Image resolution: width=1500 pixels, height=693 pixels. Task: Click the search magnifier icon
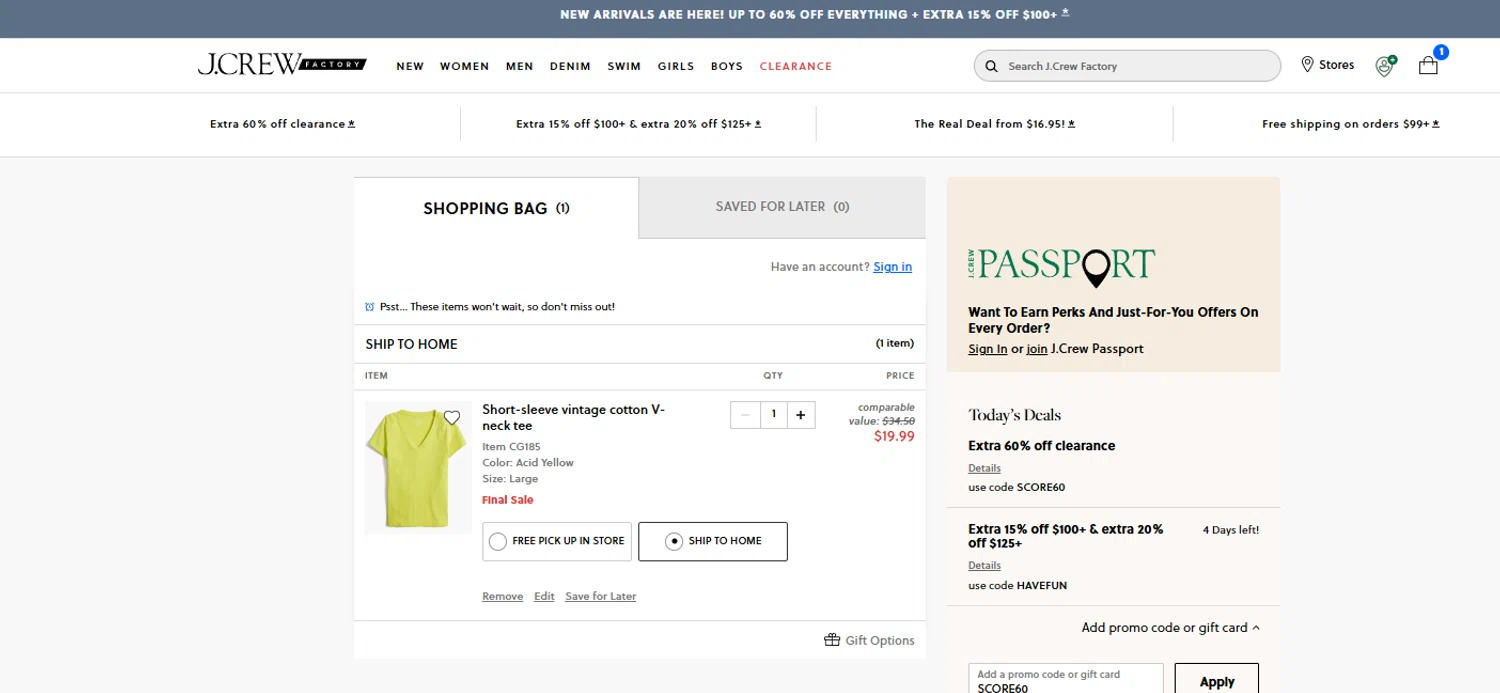click(991, 66)
